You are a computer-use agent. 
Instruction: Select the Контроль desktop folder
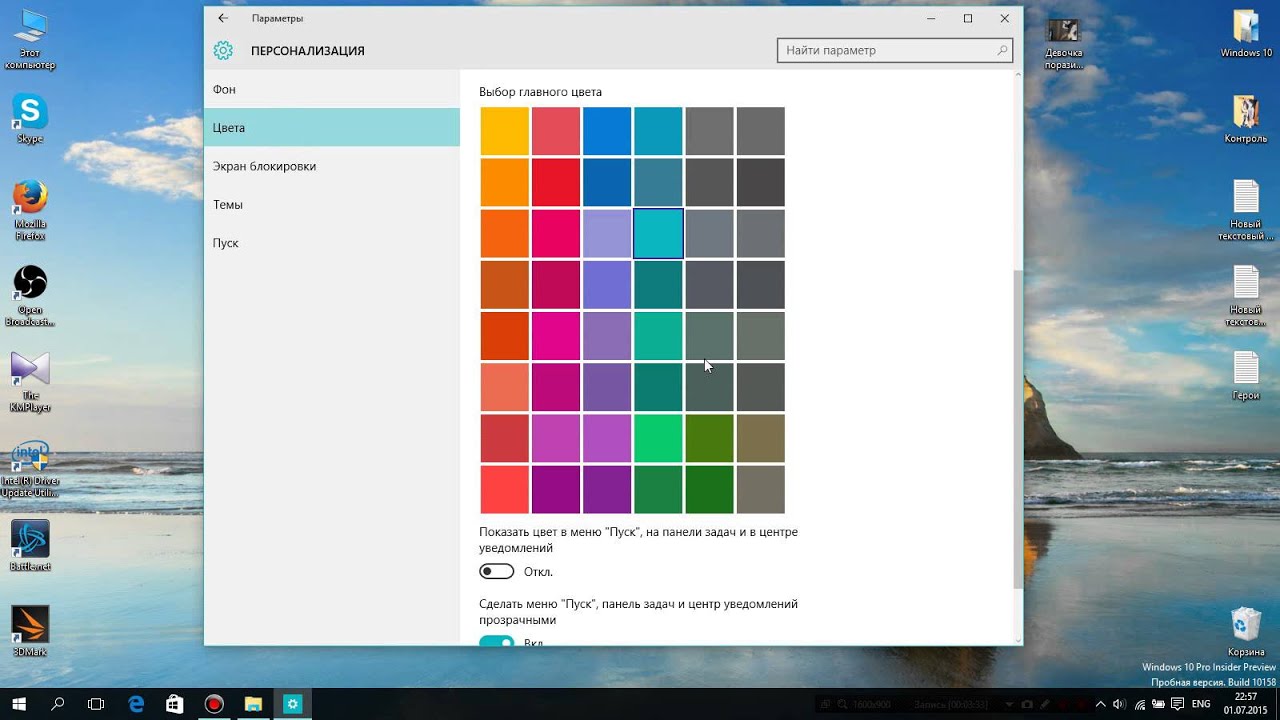point(1246,119)
